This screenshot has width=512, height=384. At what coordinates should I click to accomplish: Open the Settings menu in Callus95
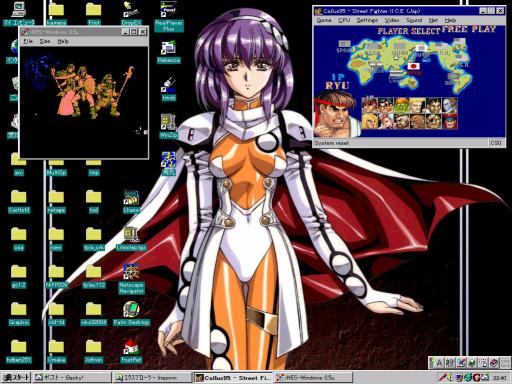coord(367,20)
